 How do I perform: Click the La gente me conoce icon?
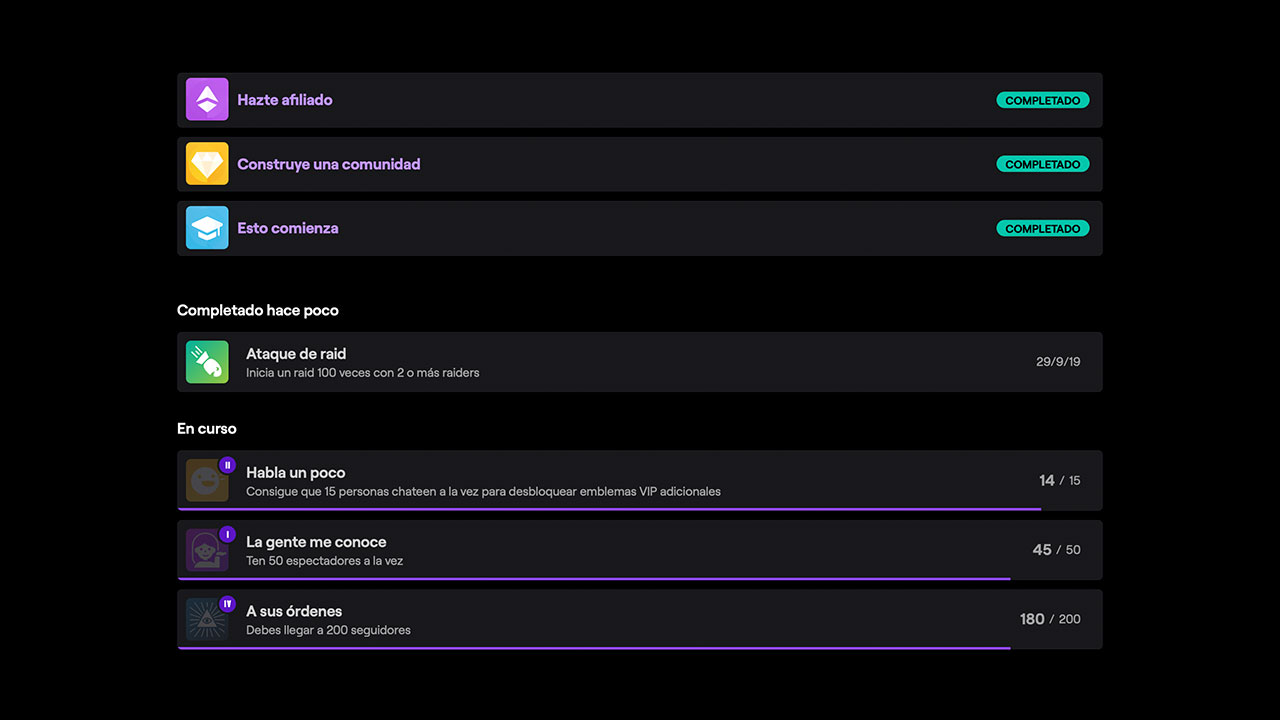(x=205, y=551)
